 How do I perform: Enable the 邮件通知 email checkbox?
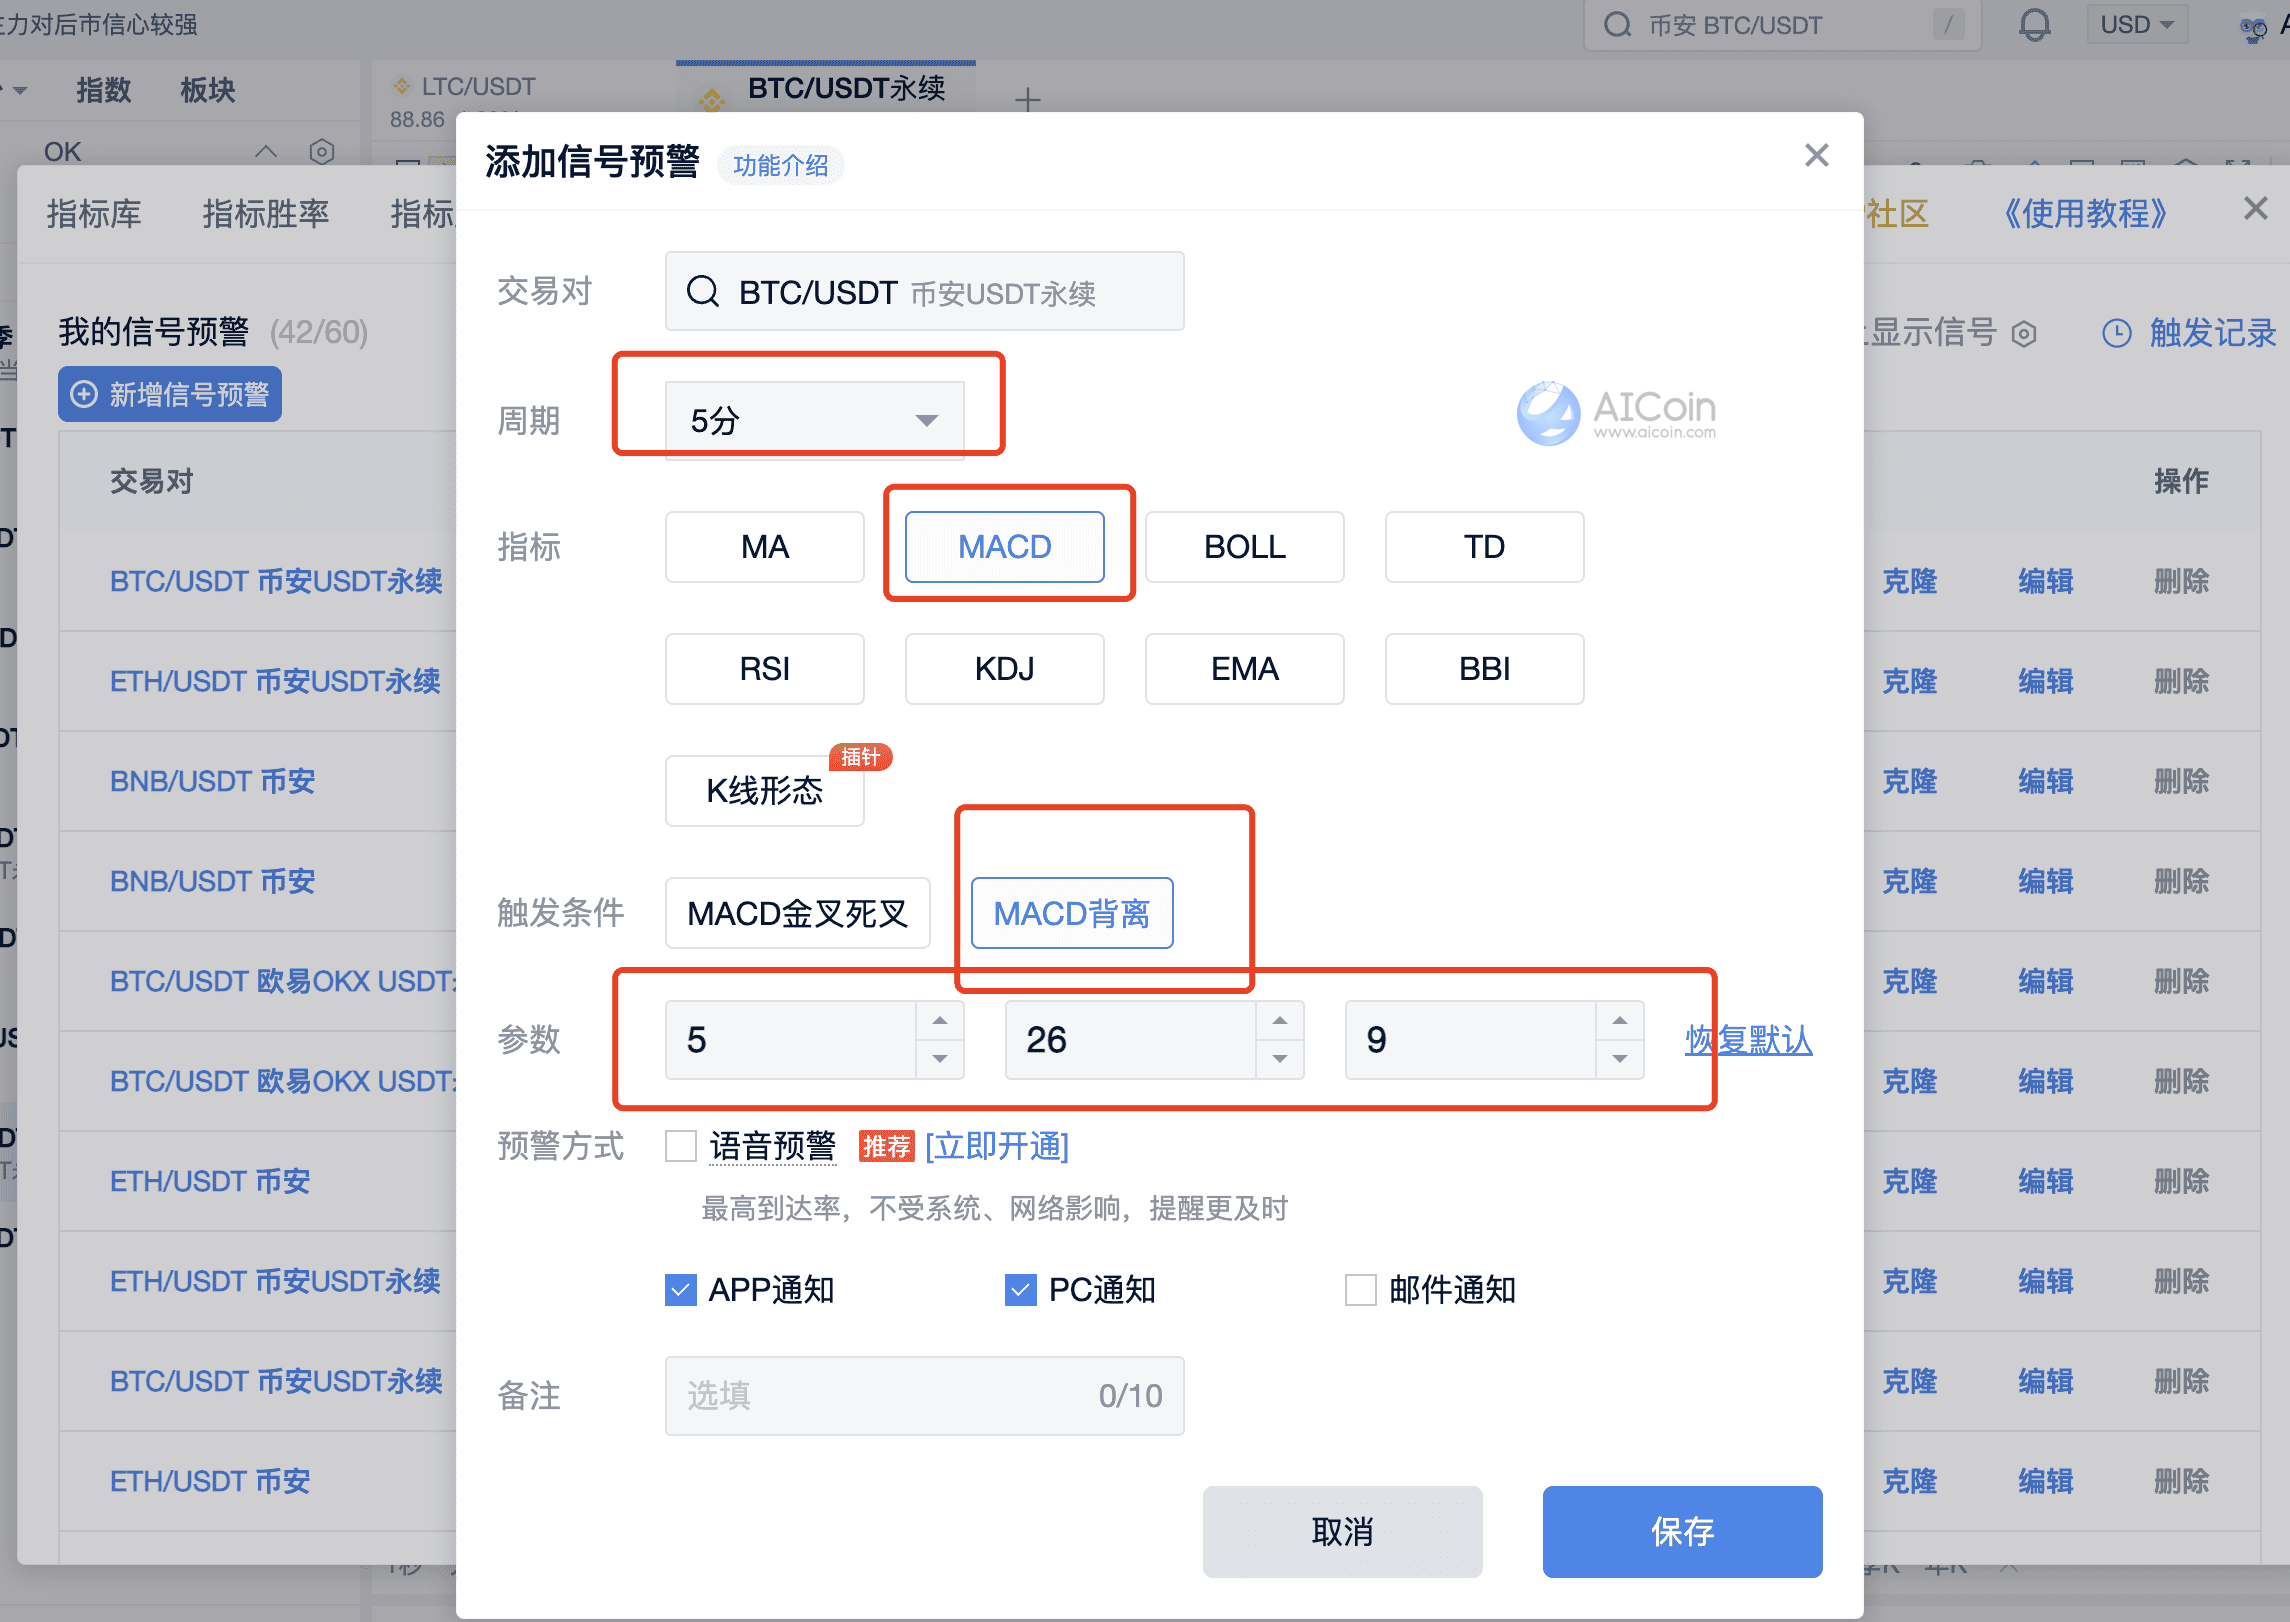[1361, 1290]
